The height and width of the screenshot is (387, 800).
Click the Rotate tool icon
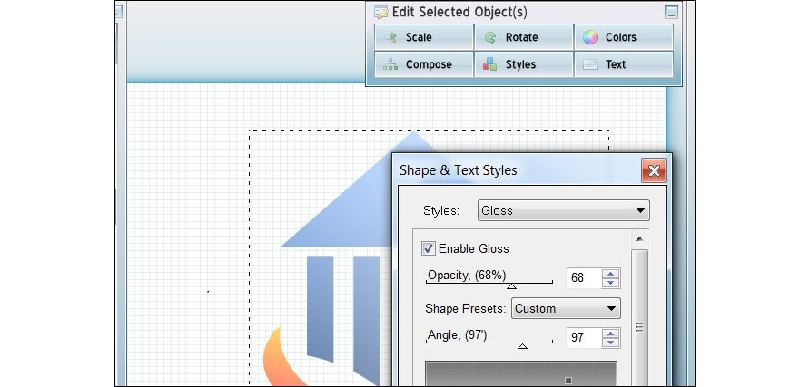[x=490, y=37]
